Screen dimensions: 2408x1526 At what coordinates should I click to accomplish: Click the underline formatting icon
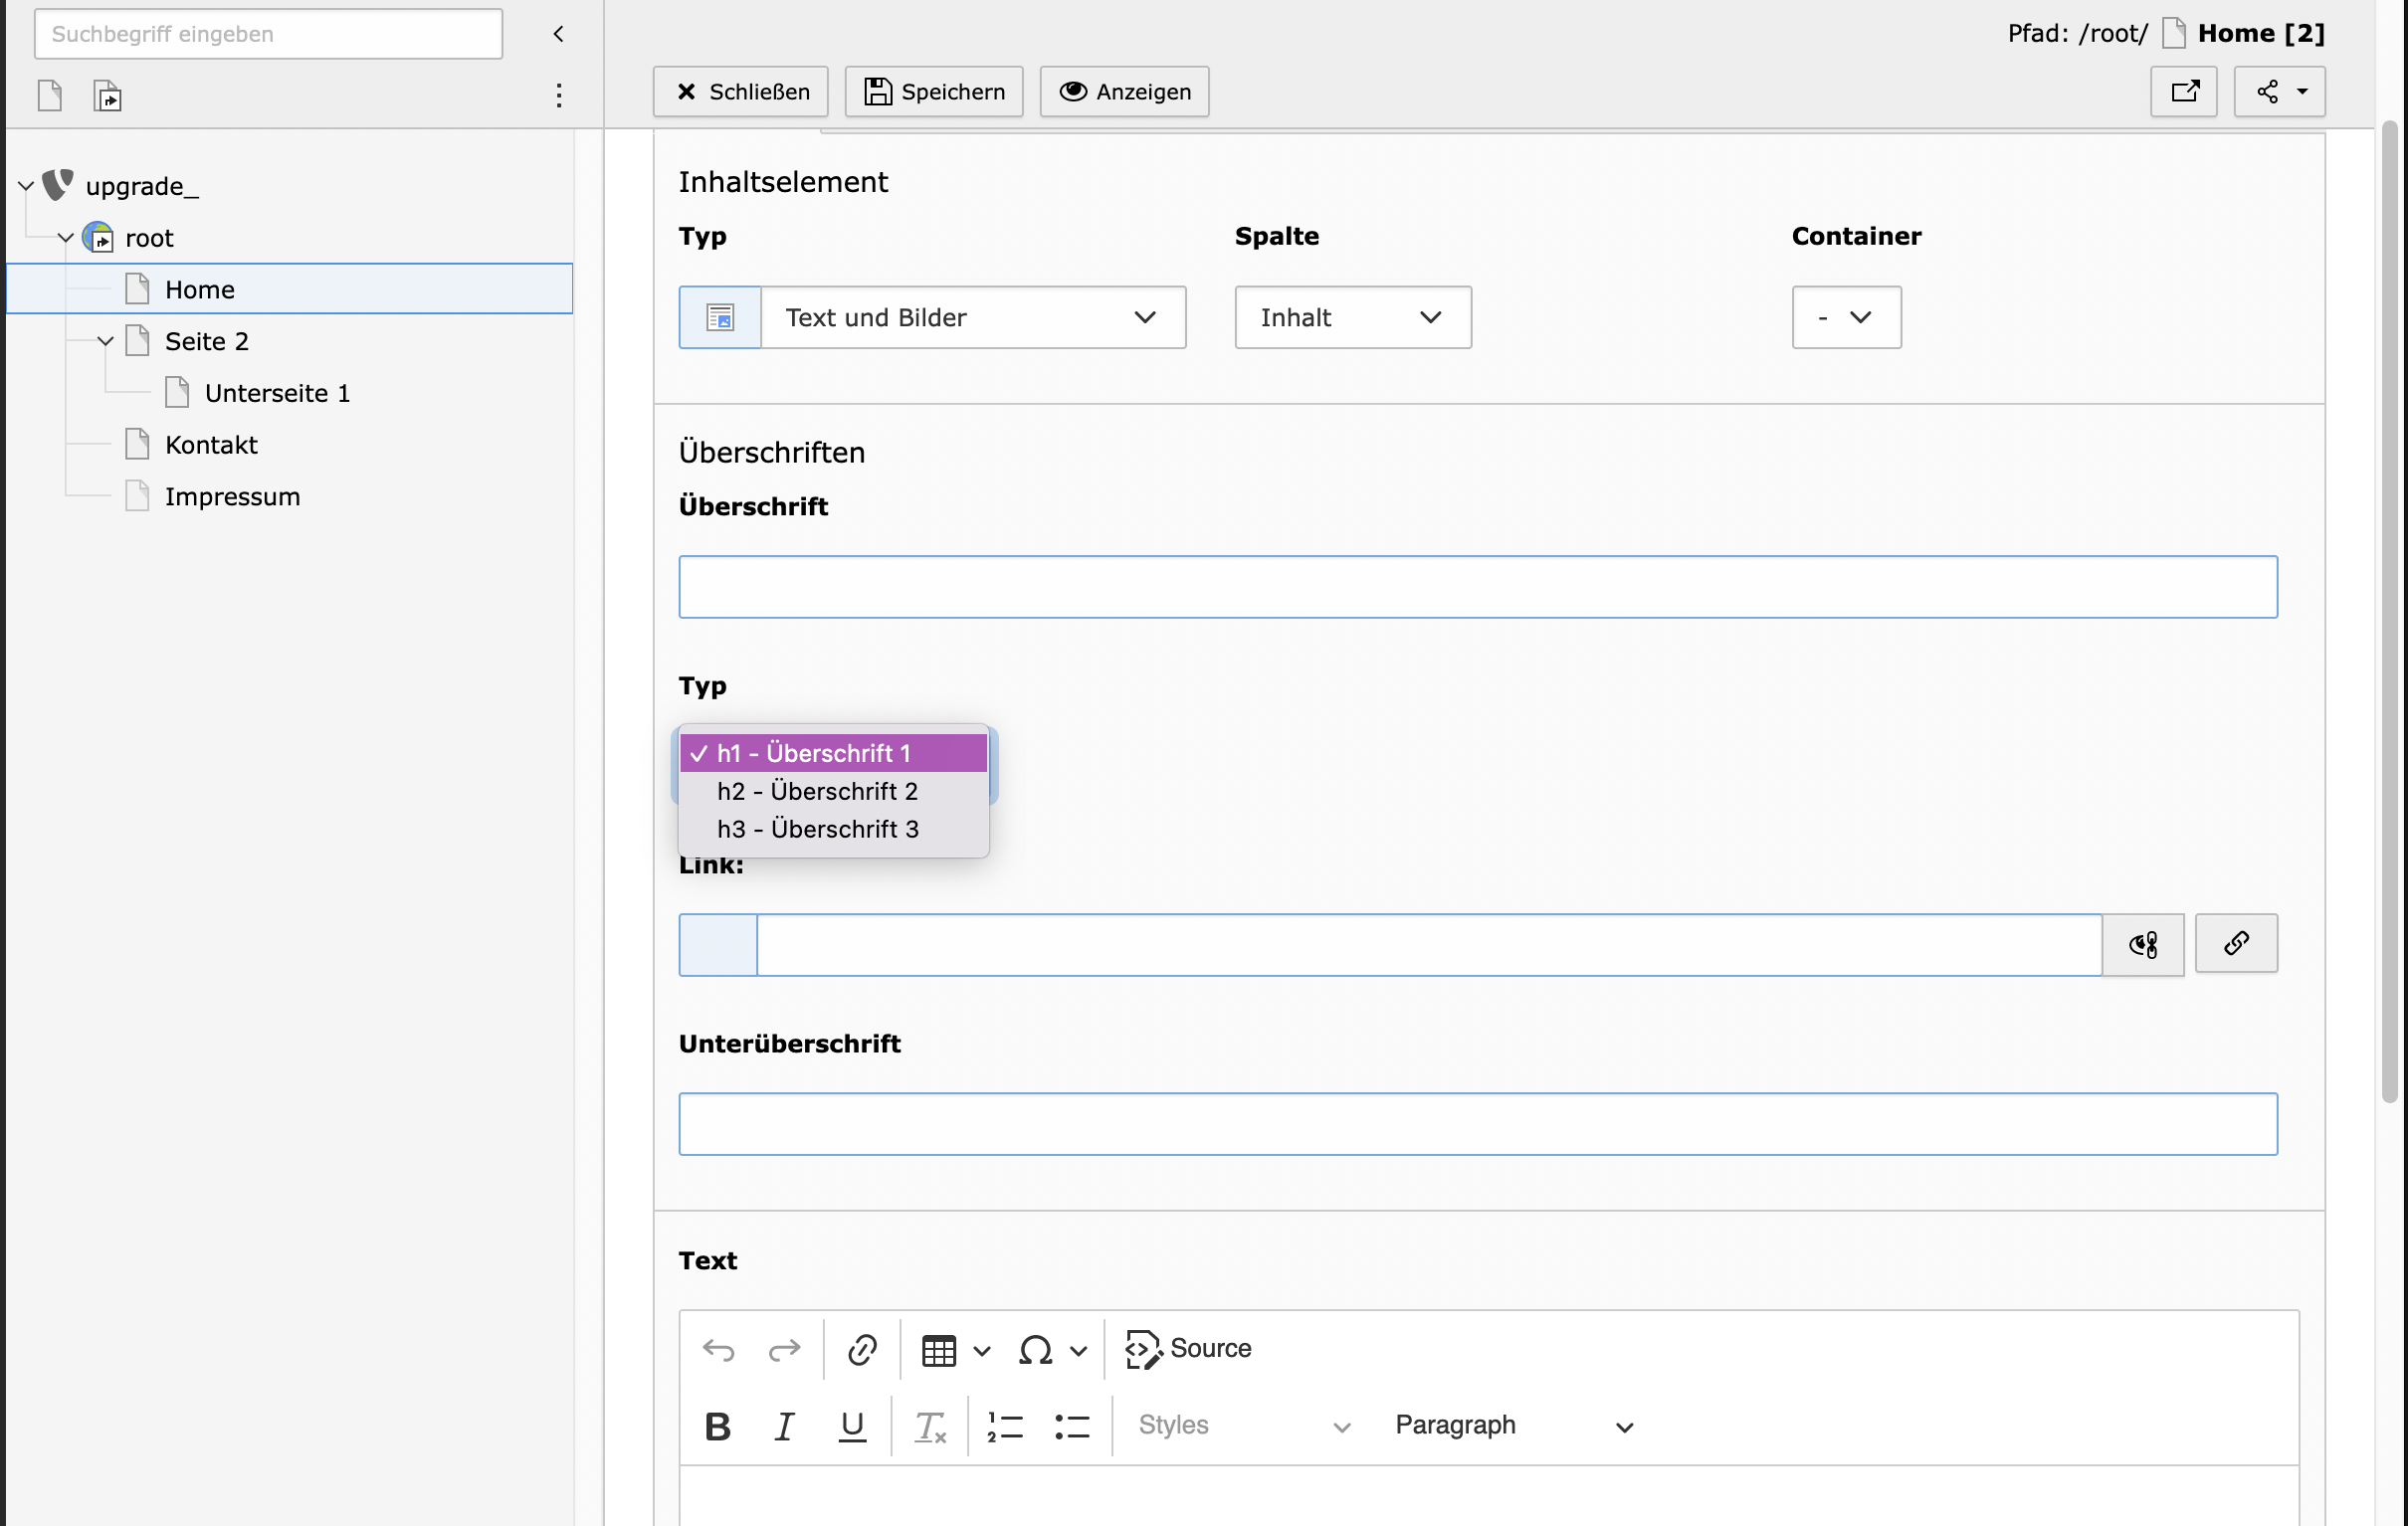click(852, 1426)
